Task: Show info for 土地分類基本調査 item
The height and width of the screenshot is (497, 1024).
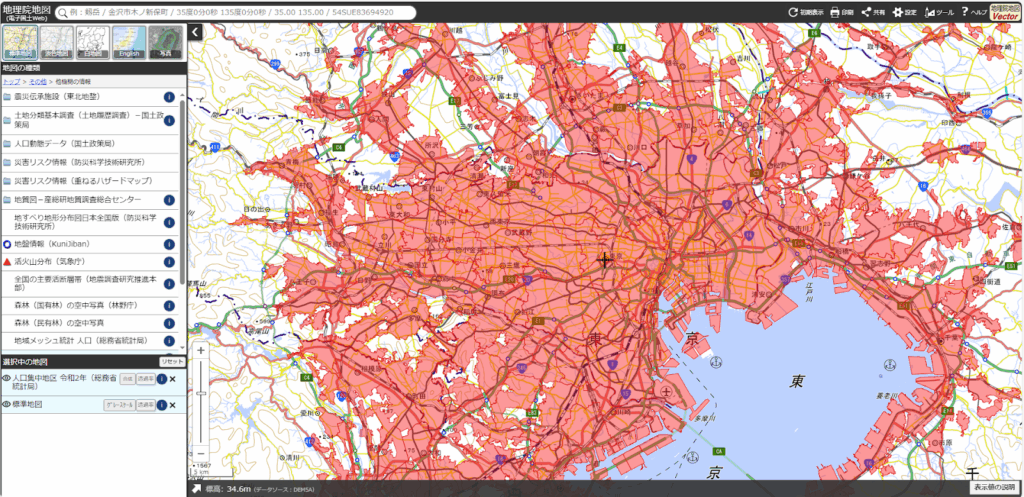Action: (169, 120)
